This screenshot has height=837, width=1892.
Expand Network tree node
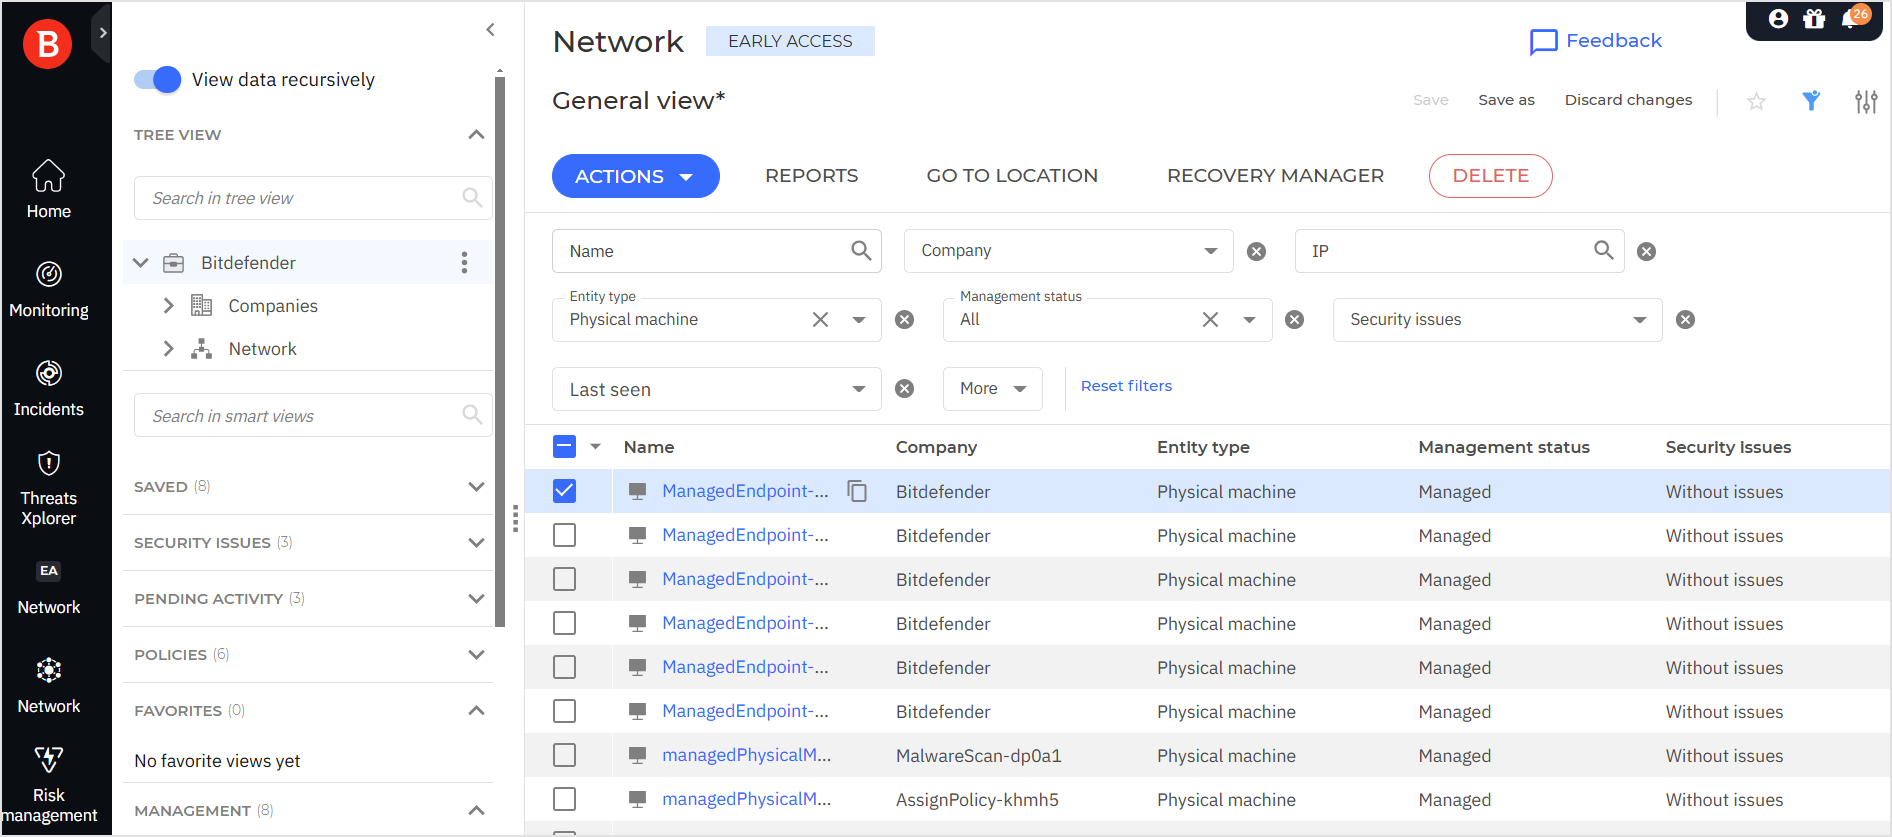click(x=168, y=348)
